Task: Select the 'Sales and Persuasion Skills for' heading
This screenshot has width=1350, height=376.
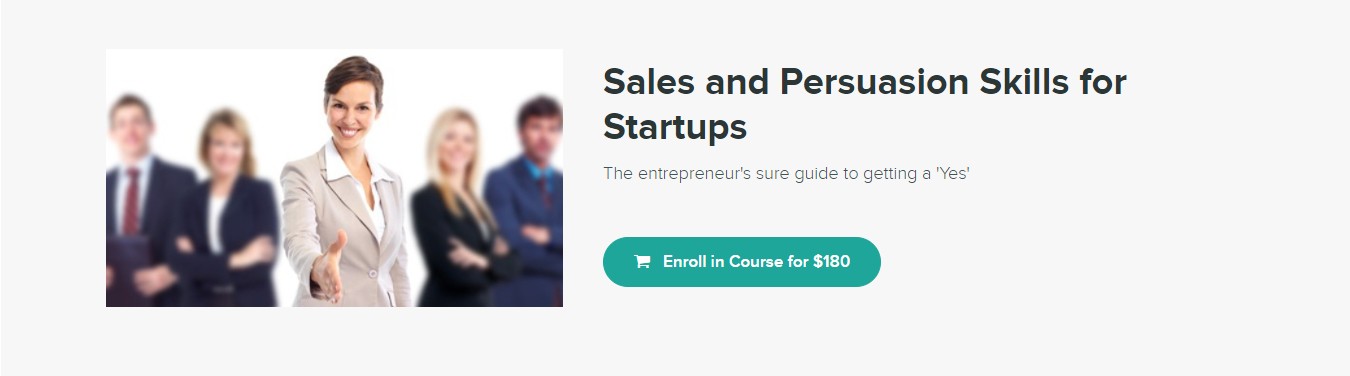Action: [x=865, y=83]
